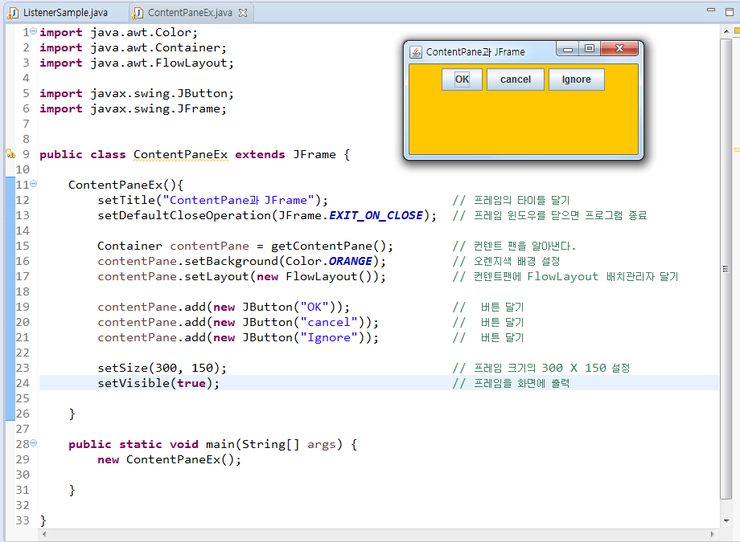Click the EXIT_ON_CLOSE constant on line 13
Screen dimensions: 740x542
point(376,215)
